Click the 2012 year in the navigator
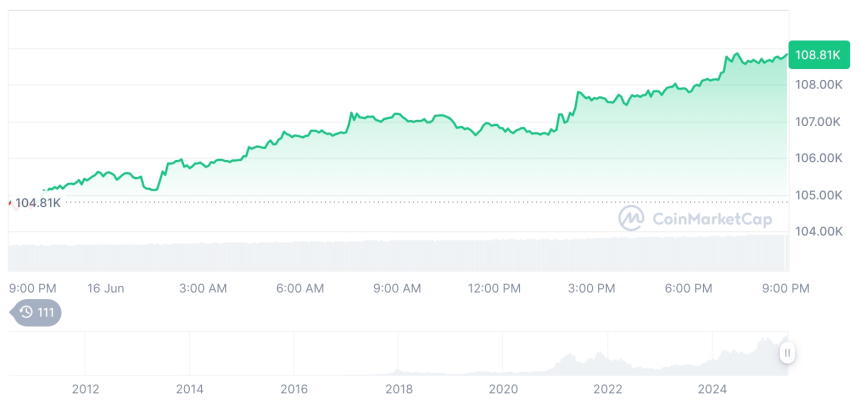The height and width of the screenshot is (401, 860). (85, 388)
